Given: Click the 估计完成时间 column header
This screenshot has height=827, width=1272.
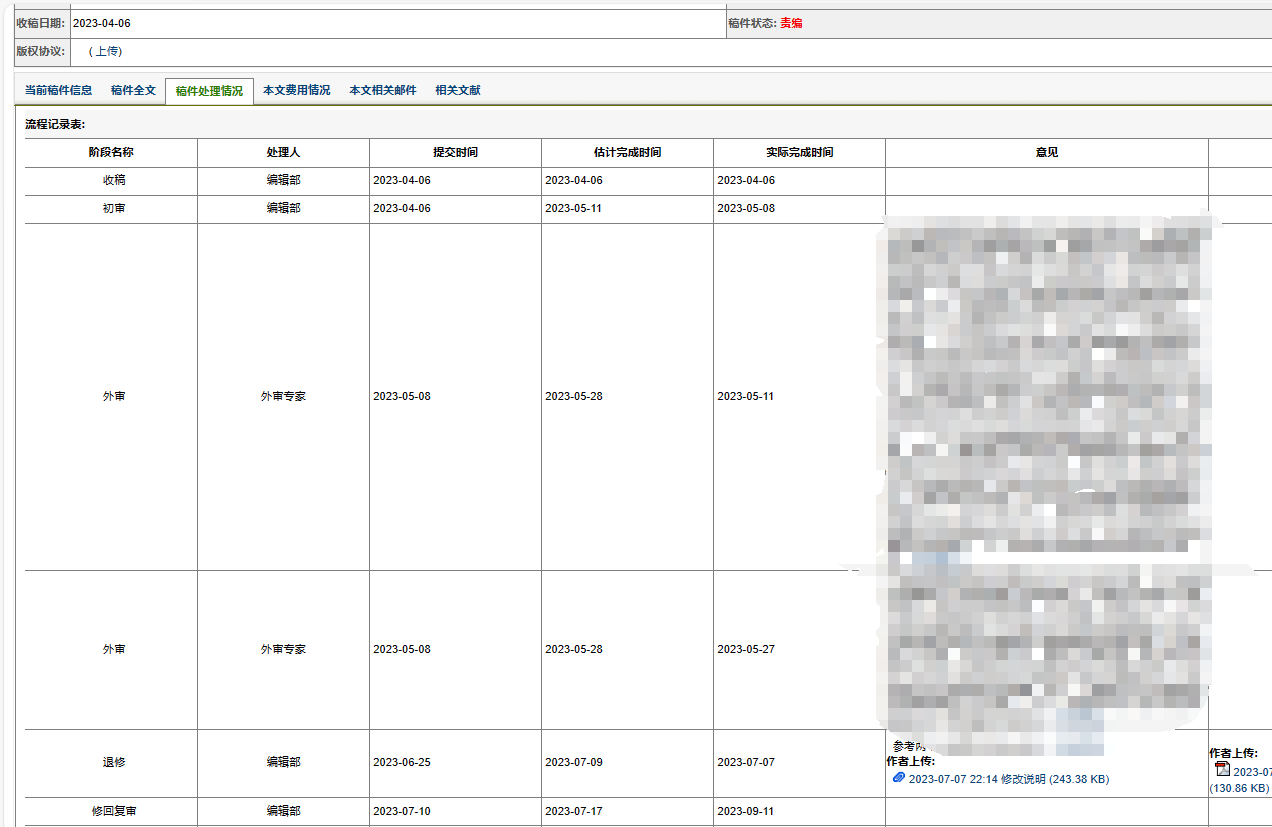Looking at the screenshot, I should pyautogui.click(x=627, y=153).
